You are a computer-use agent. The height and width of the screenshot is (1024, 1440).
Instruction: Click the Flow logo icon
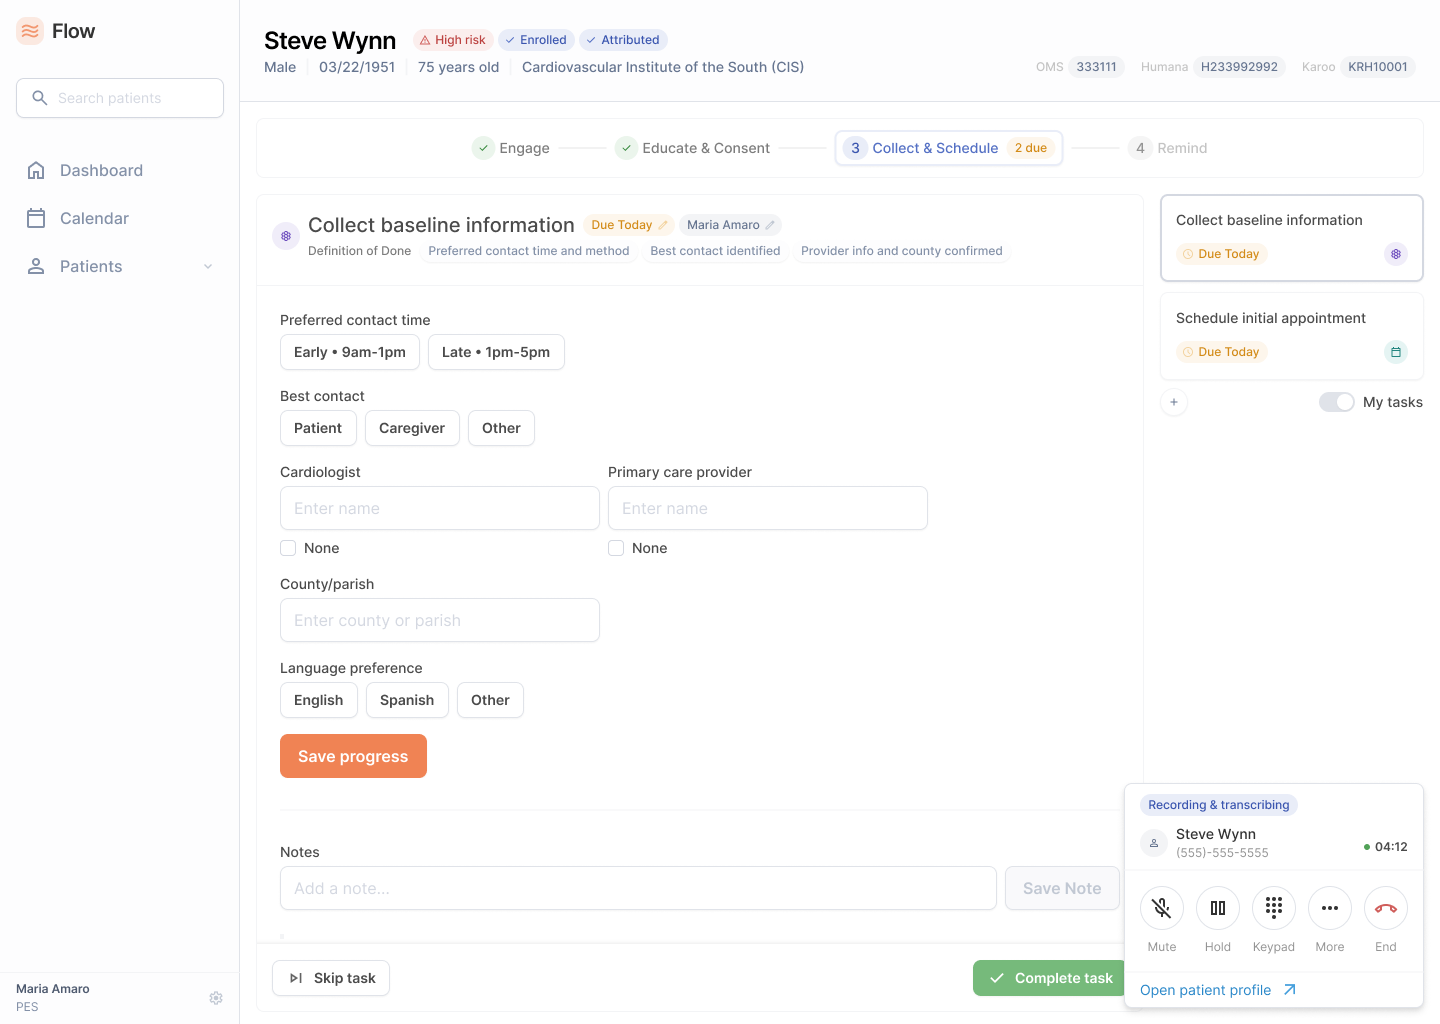coord(30,31)
